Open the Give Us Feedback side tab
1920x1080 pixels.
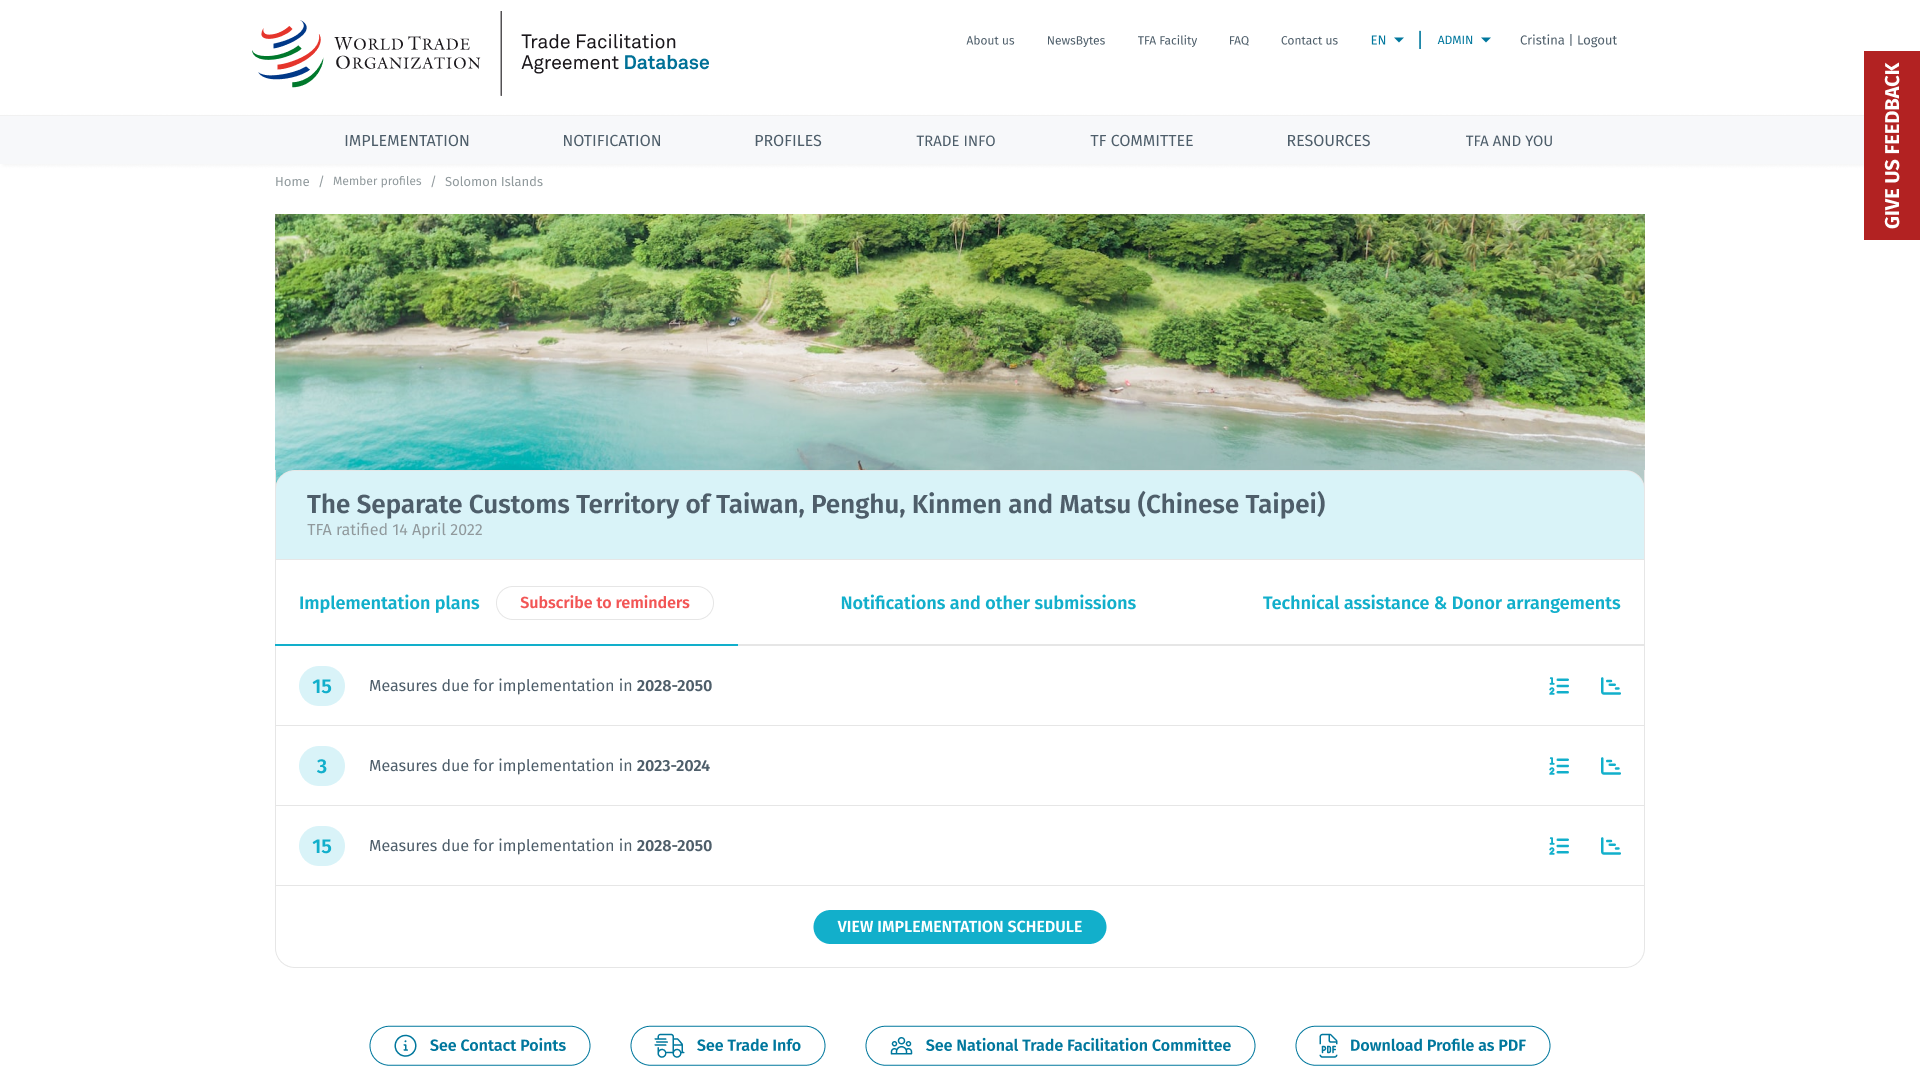coord(1891,145)
